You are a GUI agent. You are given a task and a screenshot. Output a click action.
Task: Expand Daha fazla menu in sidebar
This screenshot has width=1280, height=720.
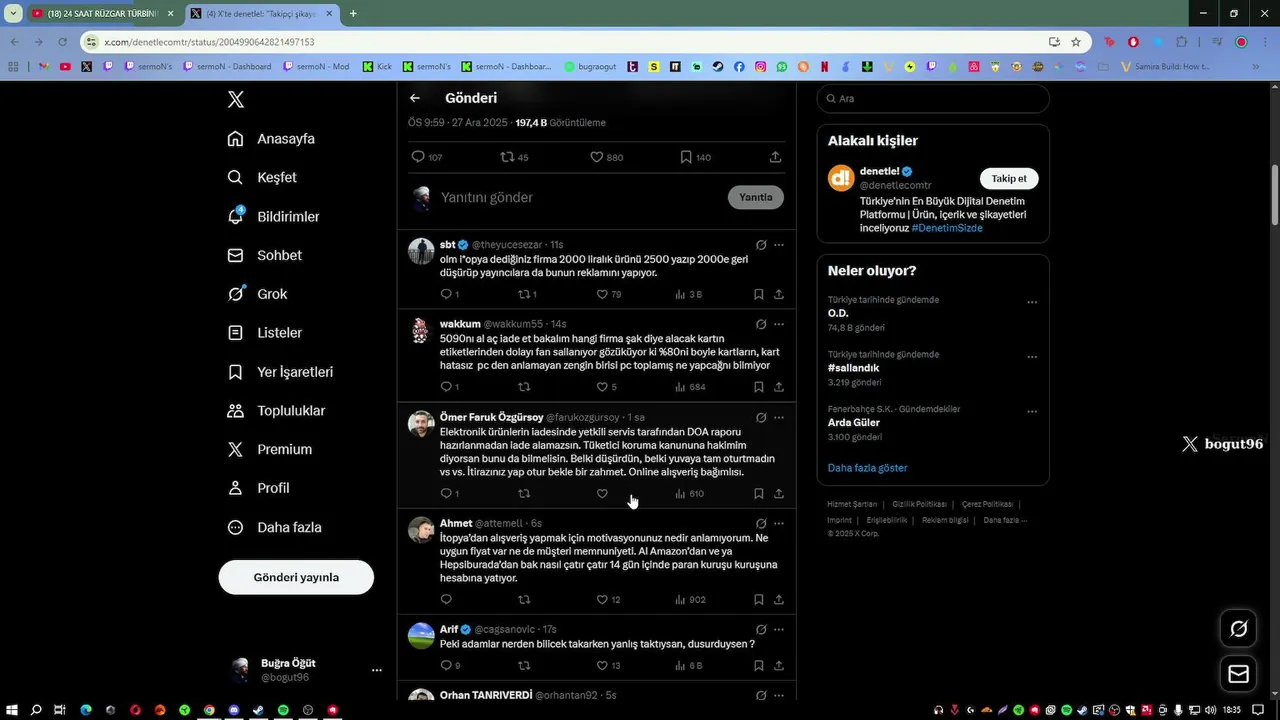274,527
